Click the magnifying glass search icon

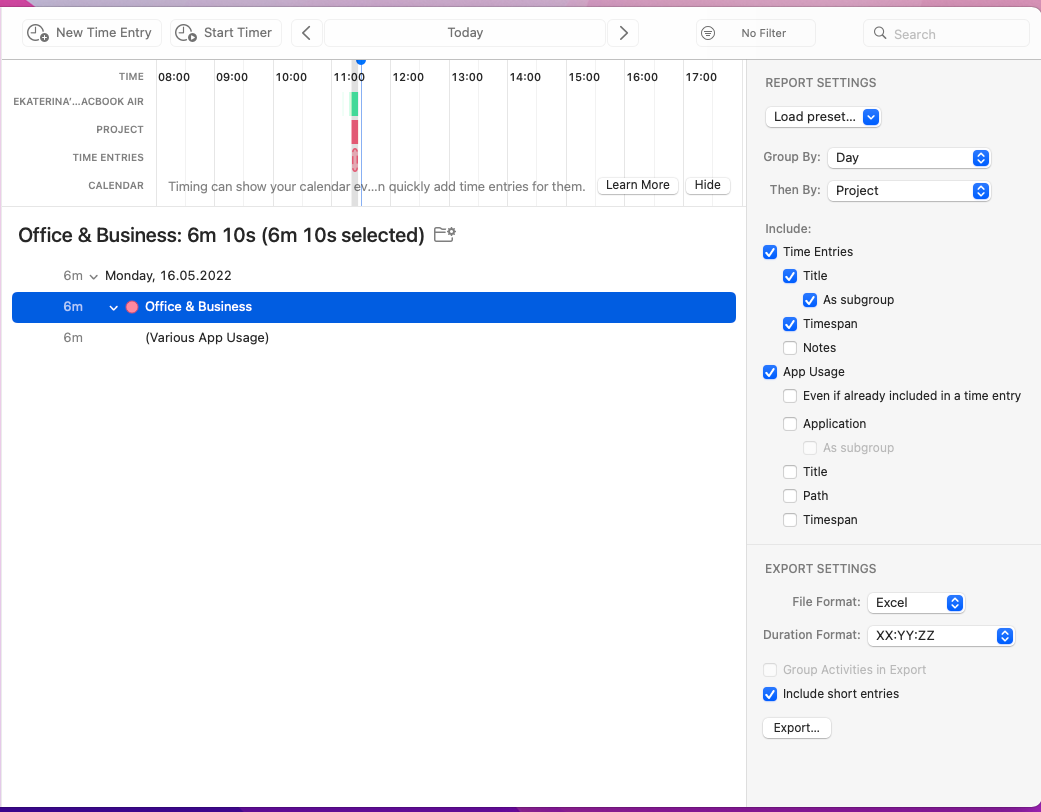(x=880, y=33)
